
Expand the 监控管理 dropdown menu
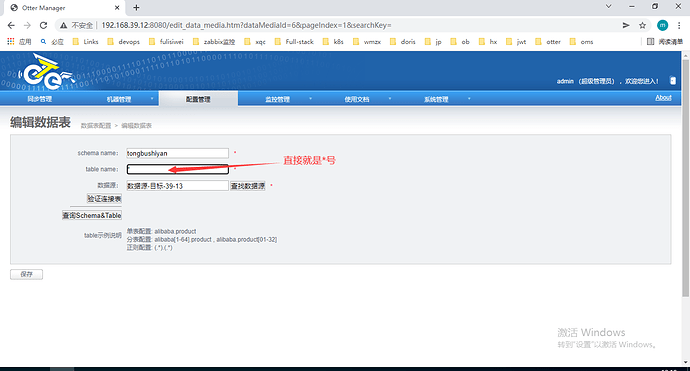pyautogui.click(x=310, y=99)
